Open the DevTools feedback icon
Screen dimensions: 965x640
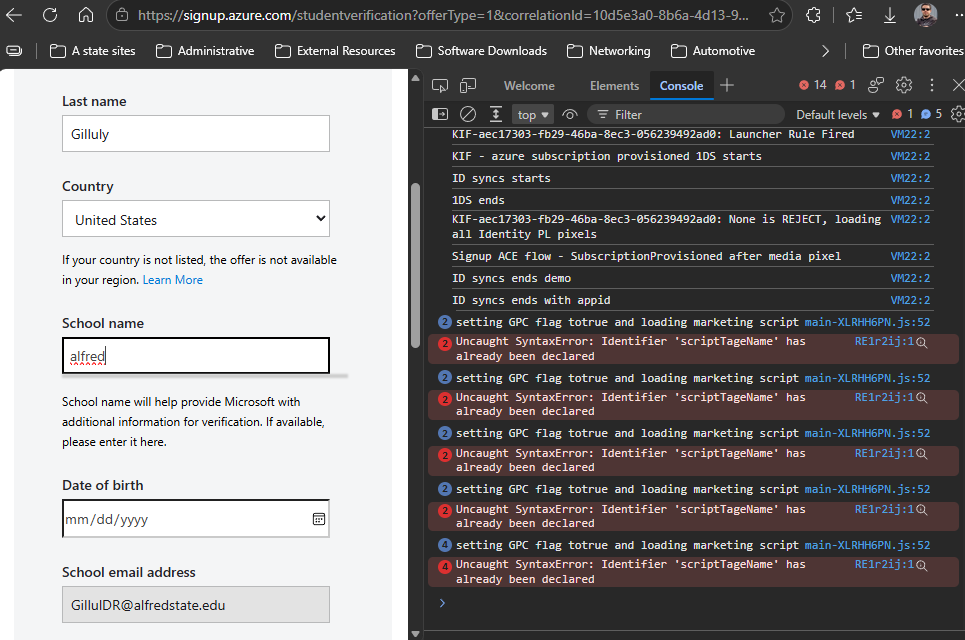pyautogui.click(x=876, y=85)
